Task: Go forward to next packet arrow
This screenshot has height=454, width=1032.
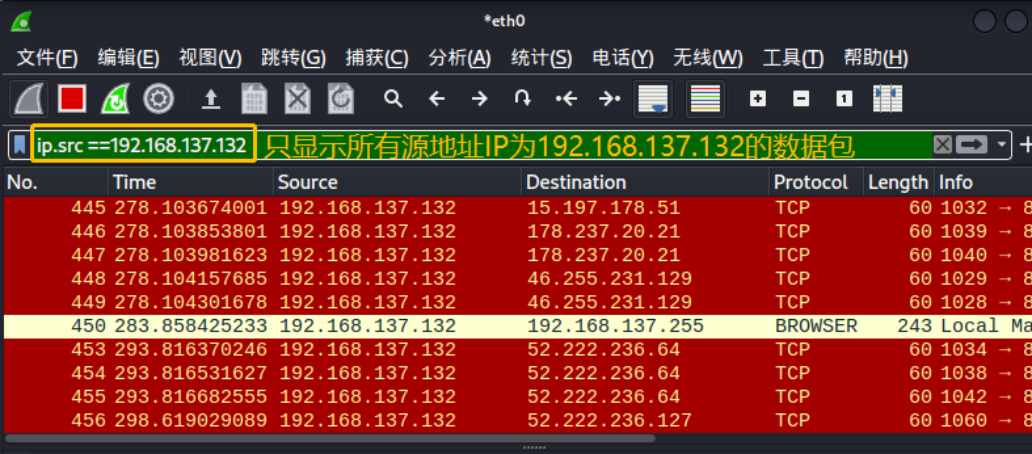Action: click(x=480, y=99)
